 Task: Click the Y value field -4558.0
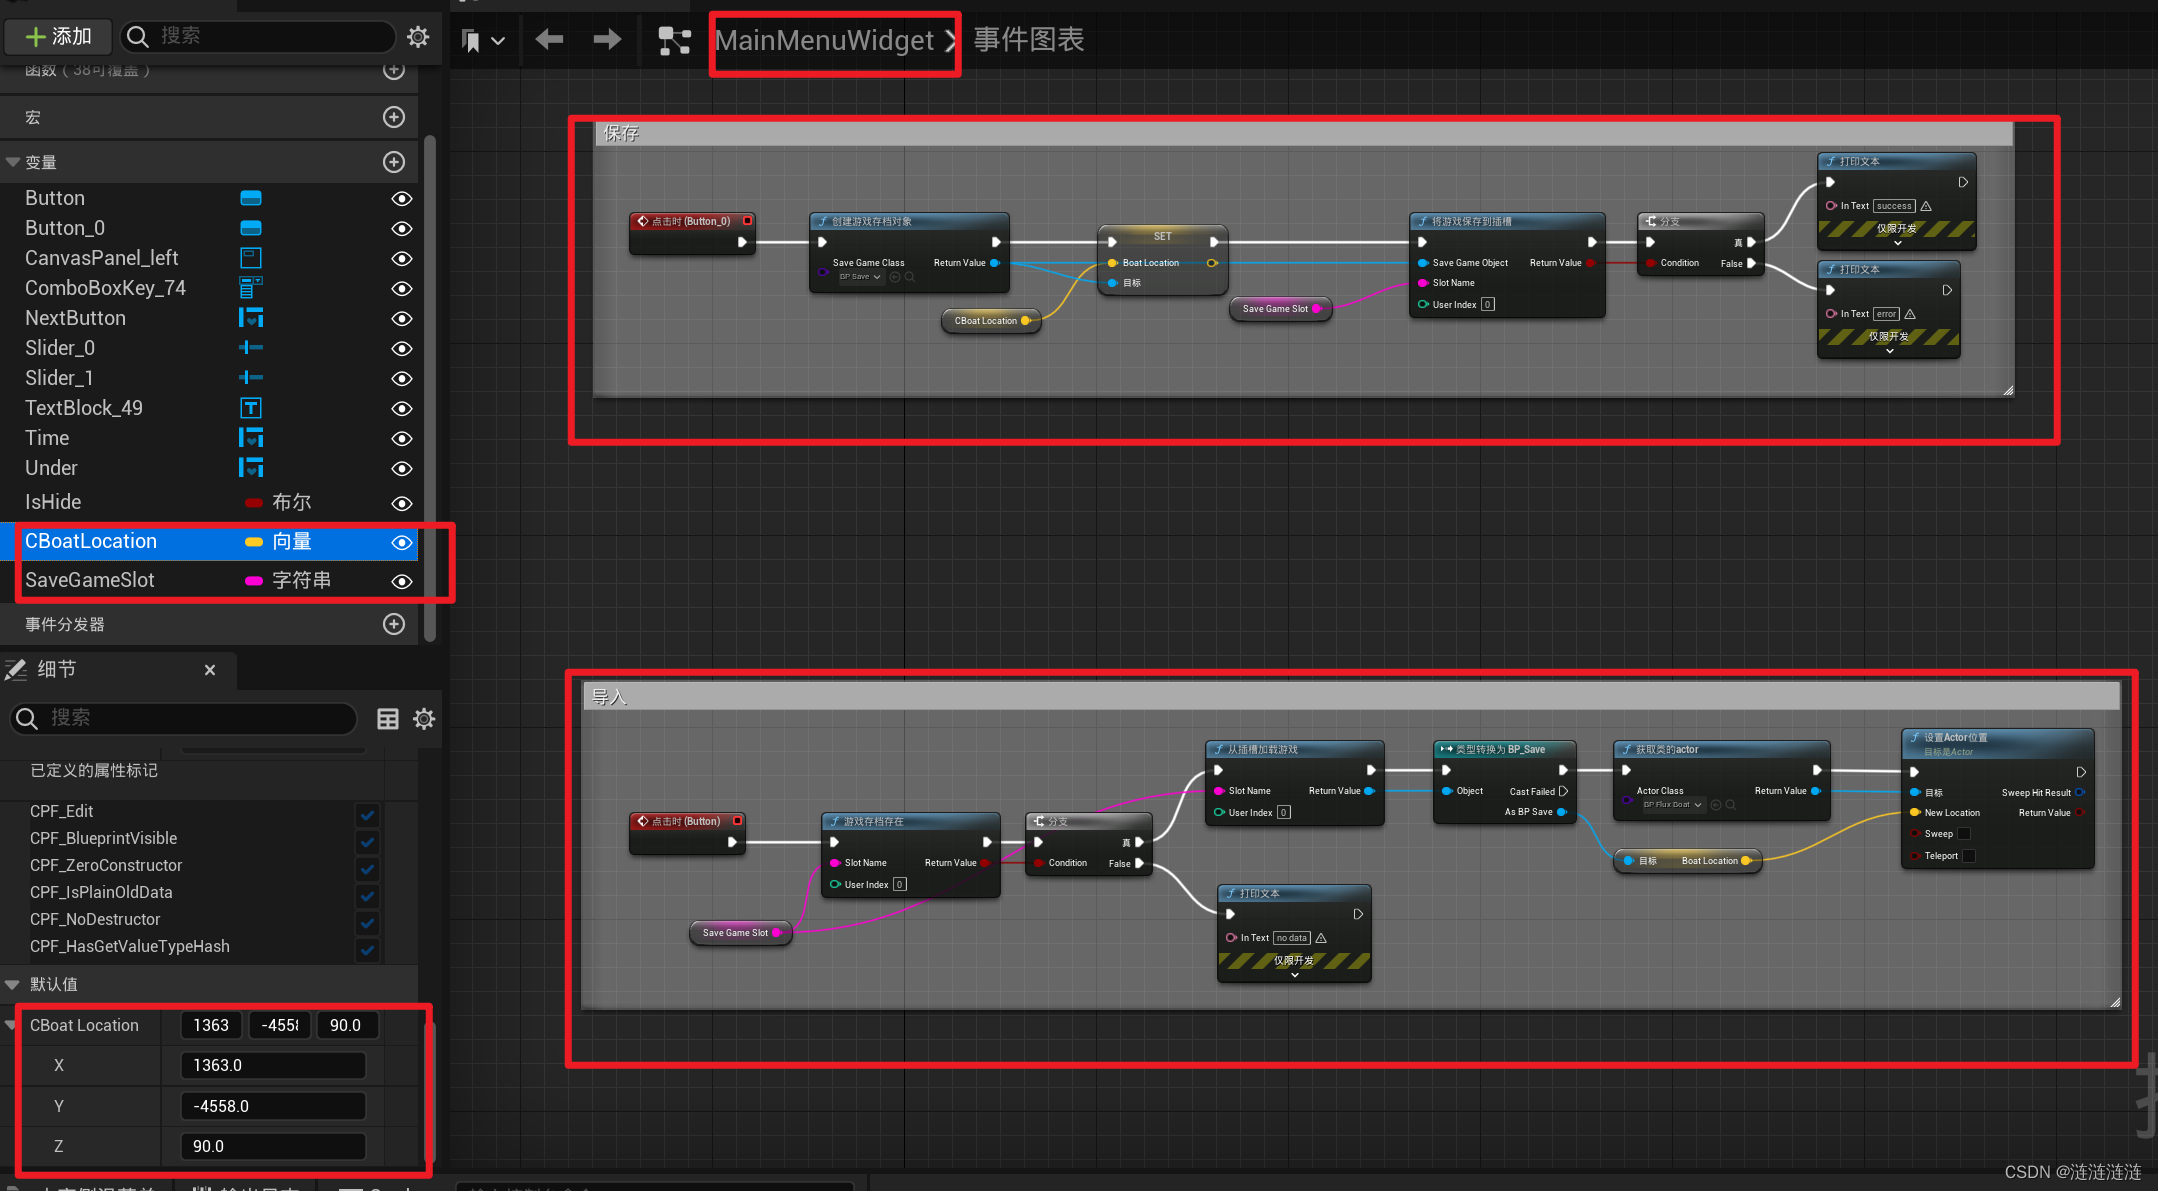pos(272,1106)
